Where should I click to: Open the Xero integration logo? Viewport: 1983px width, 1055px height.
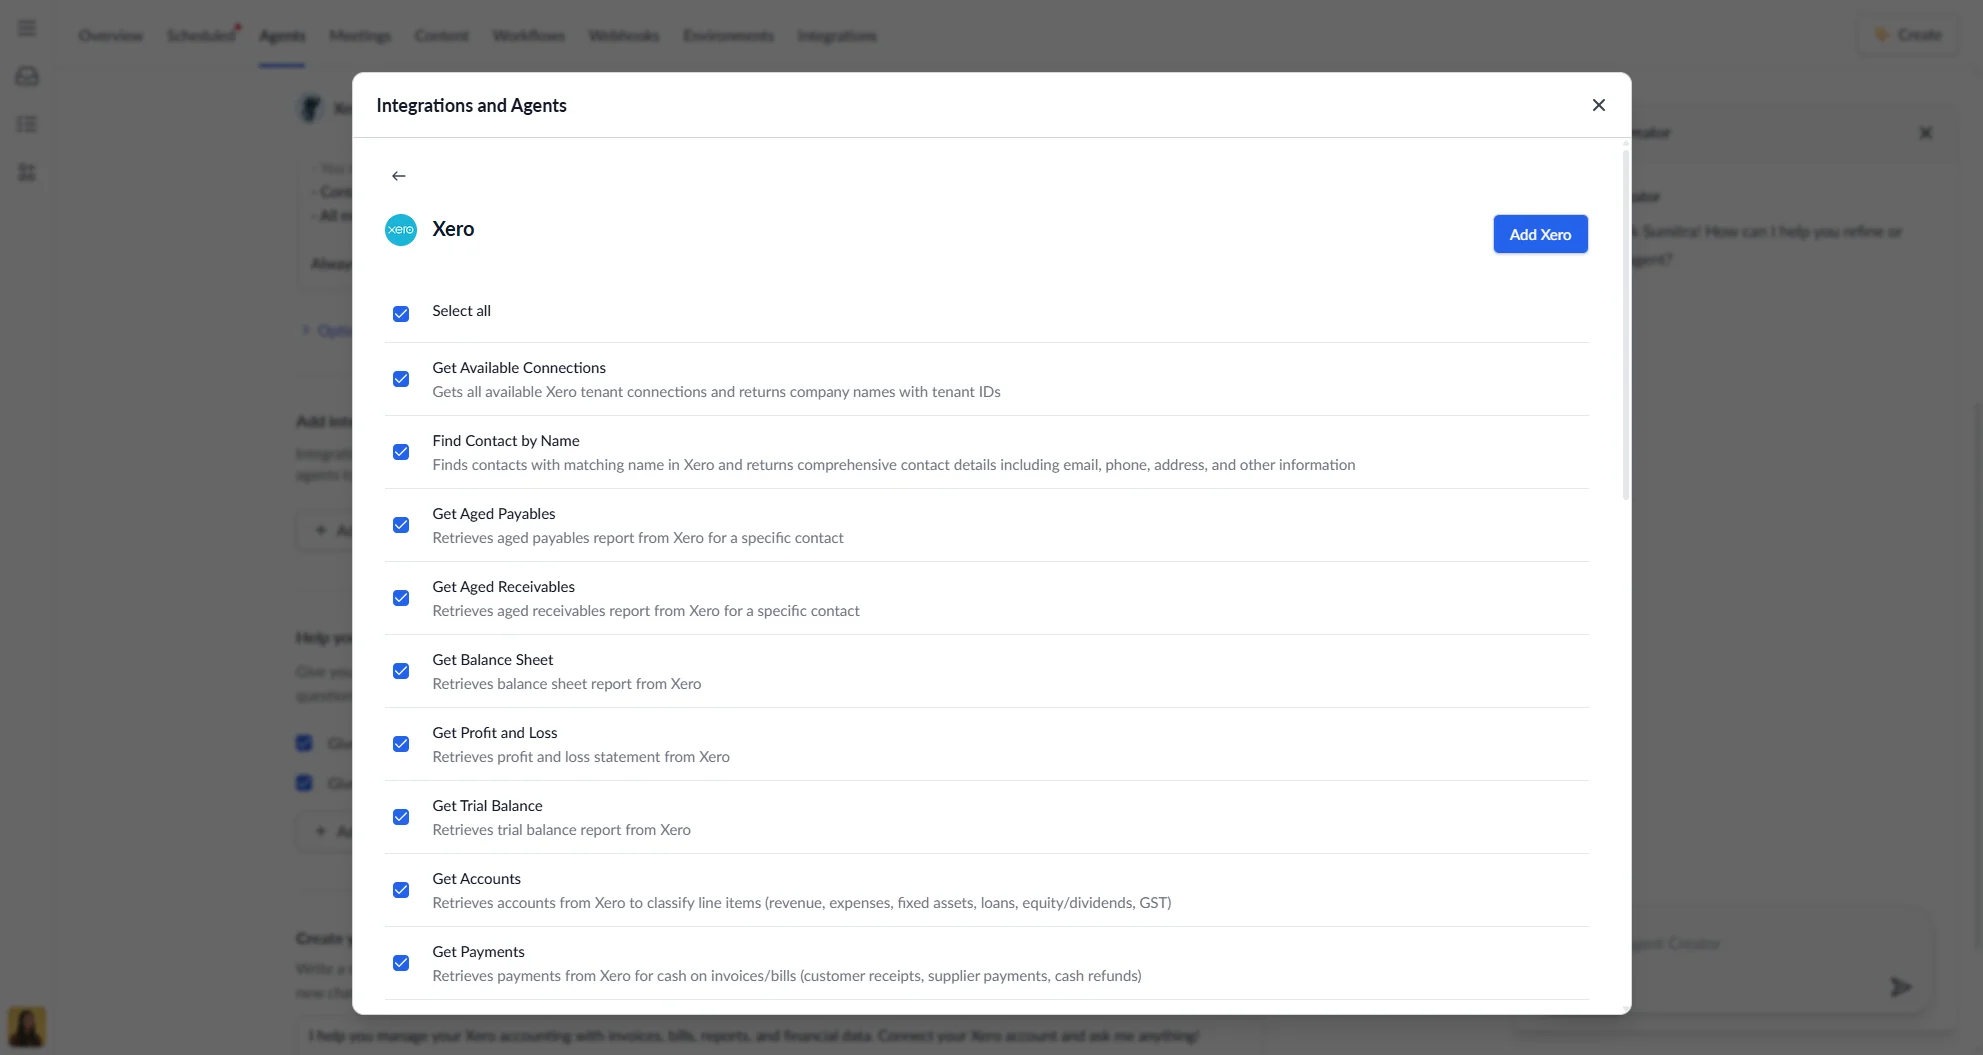click(x=400, y=229)
